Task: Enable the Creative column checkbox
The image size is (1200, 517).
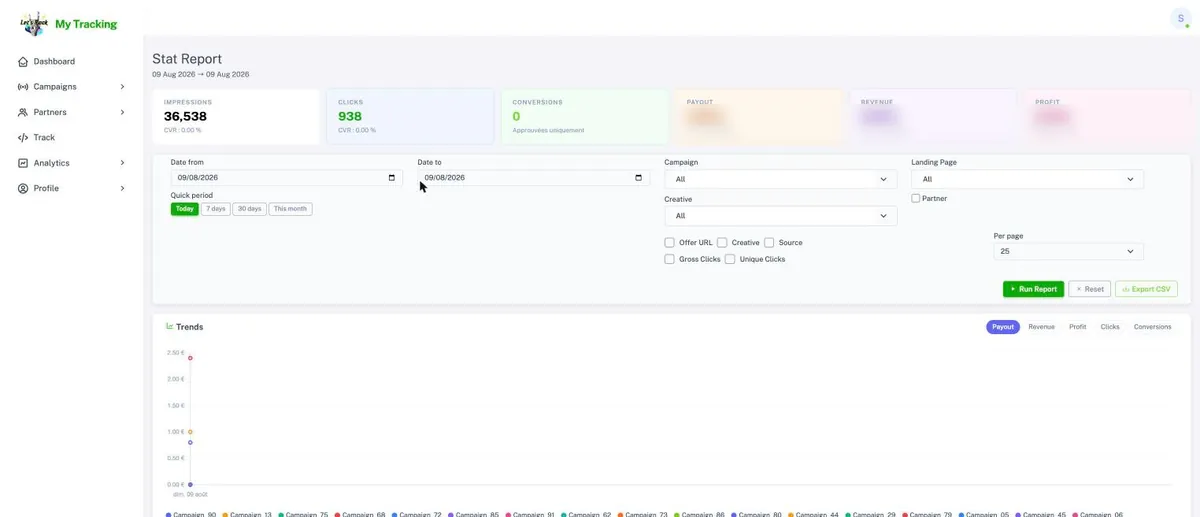Action: tap(722, 243)
